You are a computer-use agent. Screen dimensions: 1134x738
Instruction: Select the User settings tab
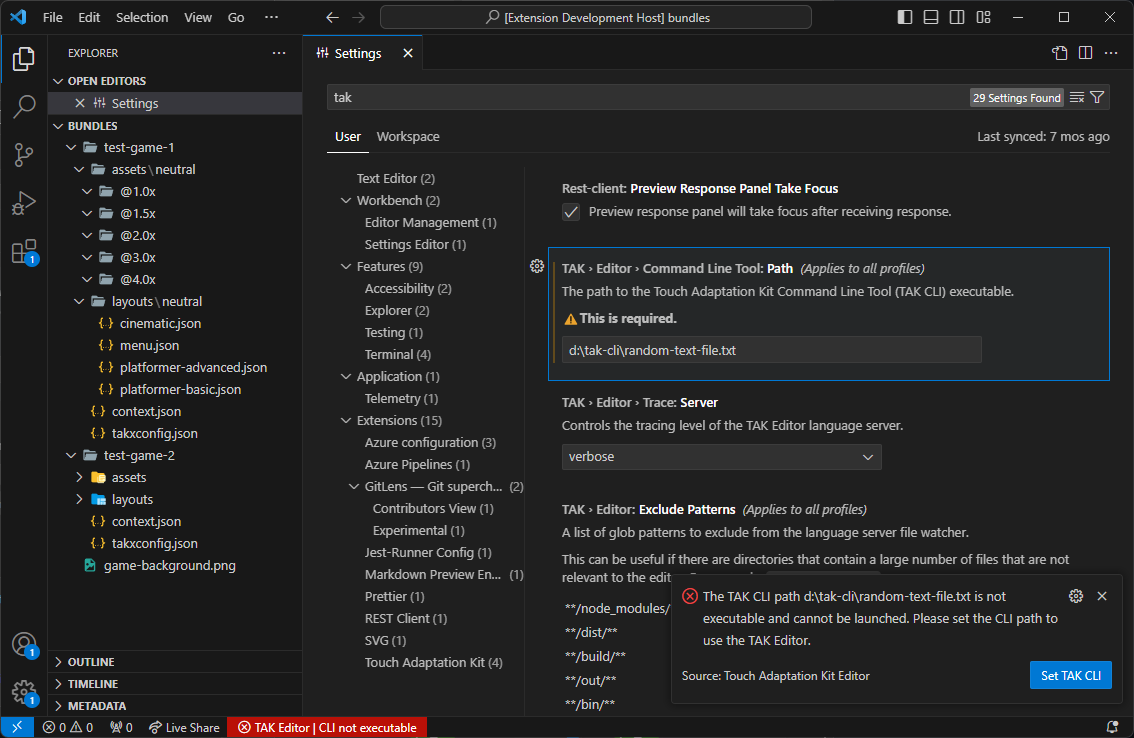pos(348,137)
